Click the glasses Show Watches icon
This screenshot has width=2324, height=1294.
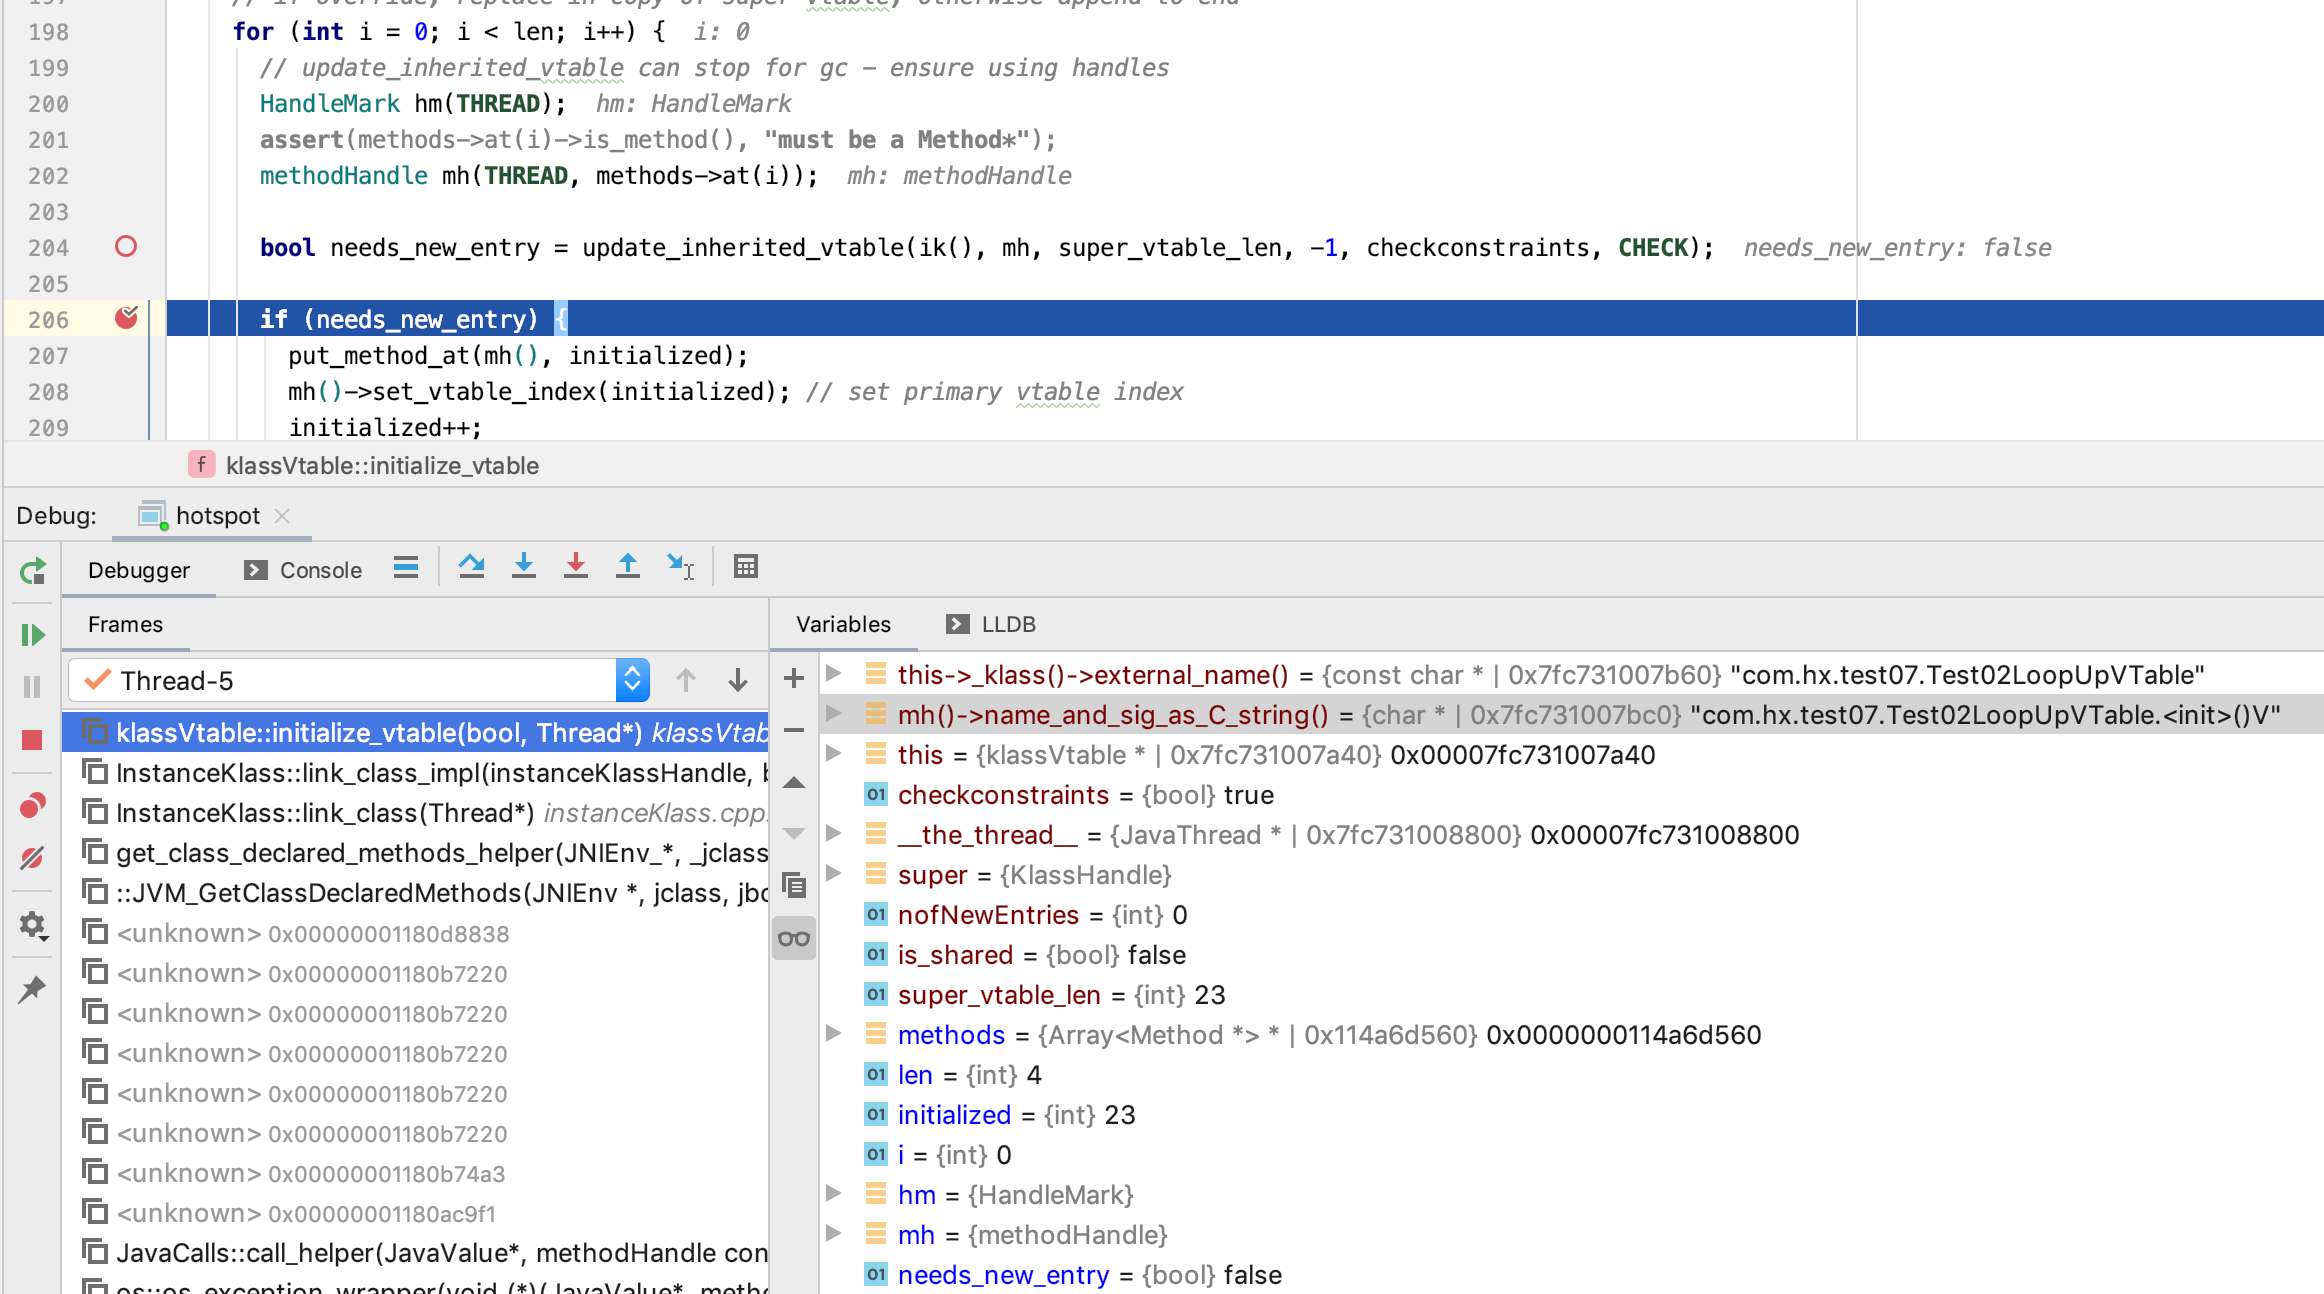tap(794, 938)
